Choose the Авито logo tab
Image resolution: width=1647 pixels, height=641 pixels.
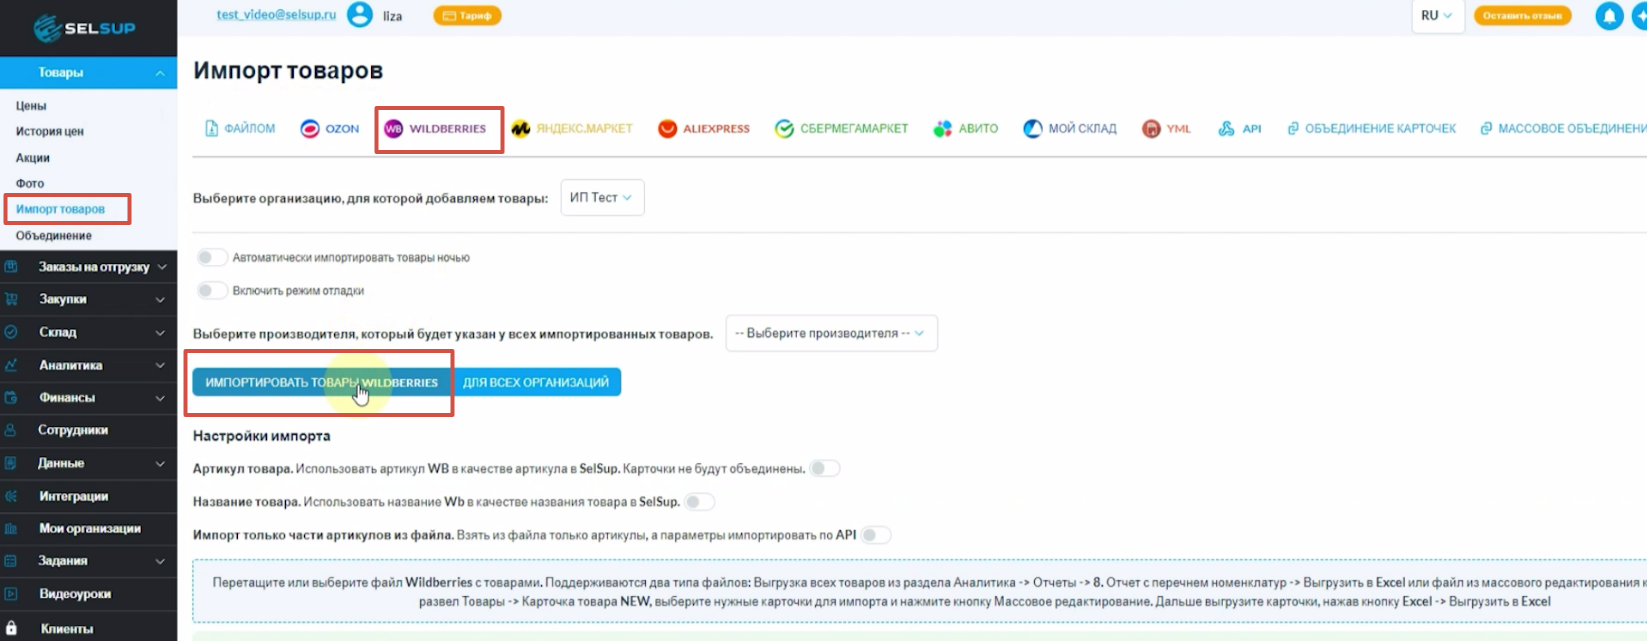pos(942,129)
